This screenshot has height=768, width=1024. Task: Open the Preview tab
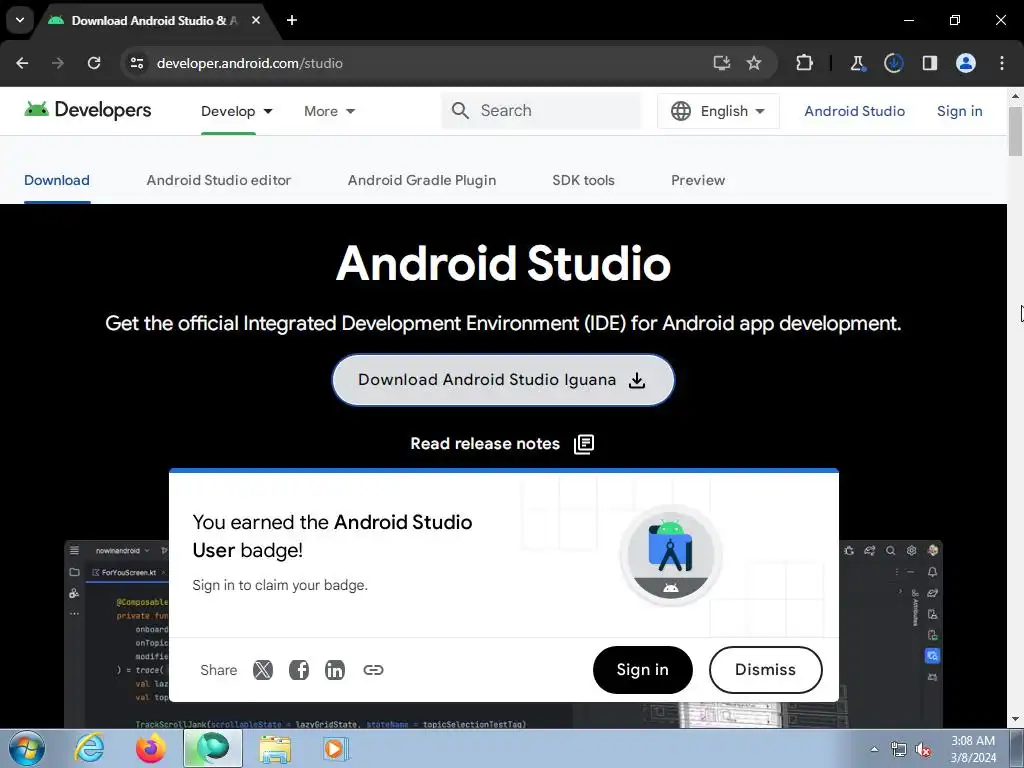coord(698,180)
